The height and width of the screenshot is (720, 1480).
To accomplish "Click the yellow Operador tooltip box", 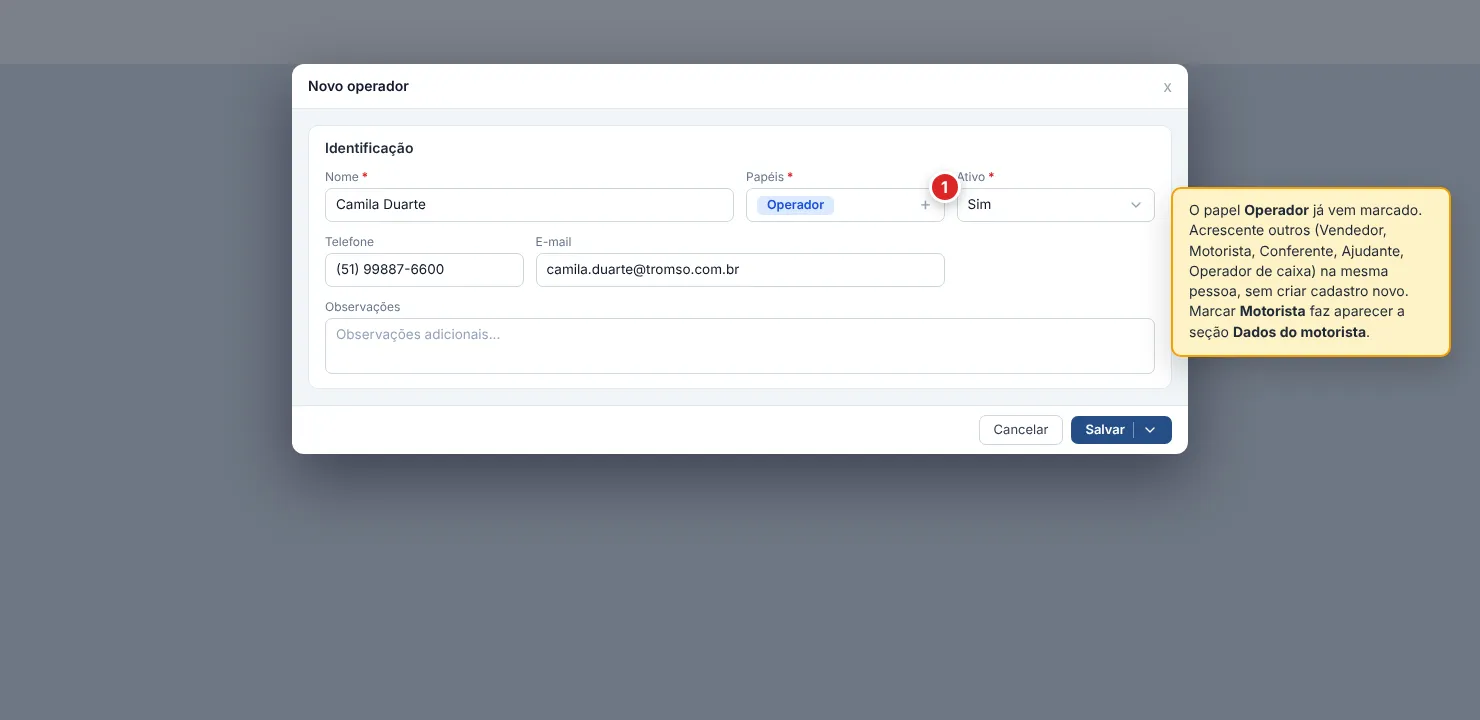I will tap(1311, 272).
